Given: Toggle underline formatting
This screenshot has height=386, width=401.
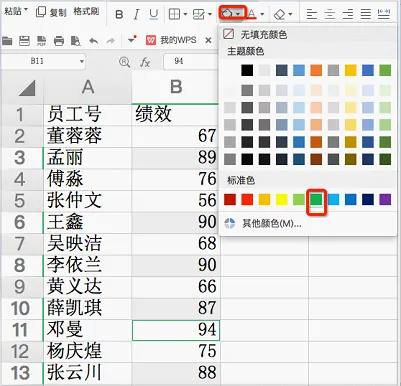Looking at the screenshot, I should click(x=154, y=14).
